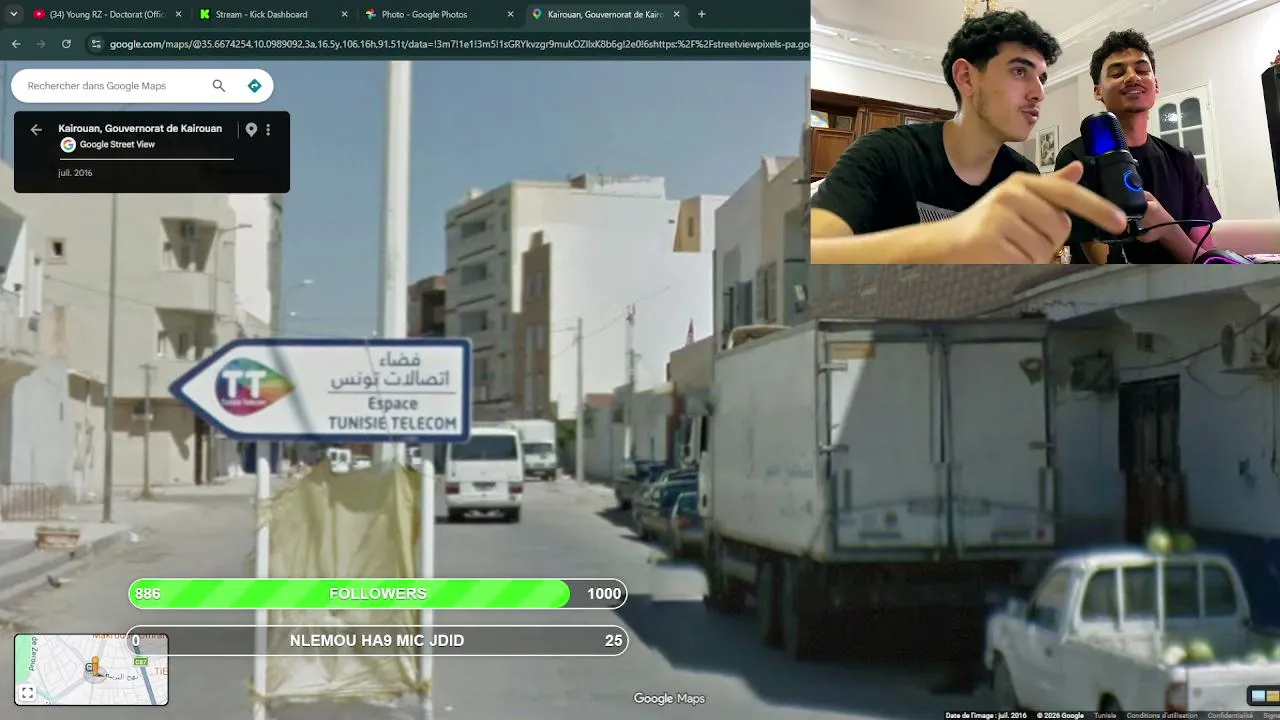This screenshot has width=1280, height=720.
Task: Select the Kairouan Google Maps tab
Action: (x=605, y=14)
